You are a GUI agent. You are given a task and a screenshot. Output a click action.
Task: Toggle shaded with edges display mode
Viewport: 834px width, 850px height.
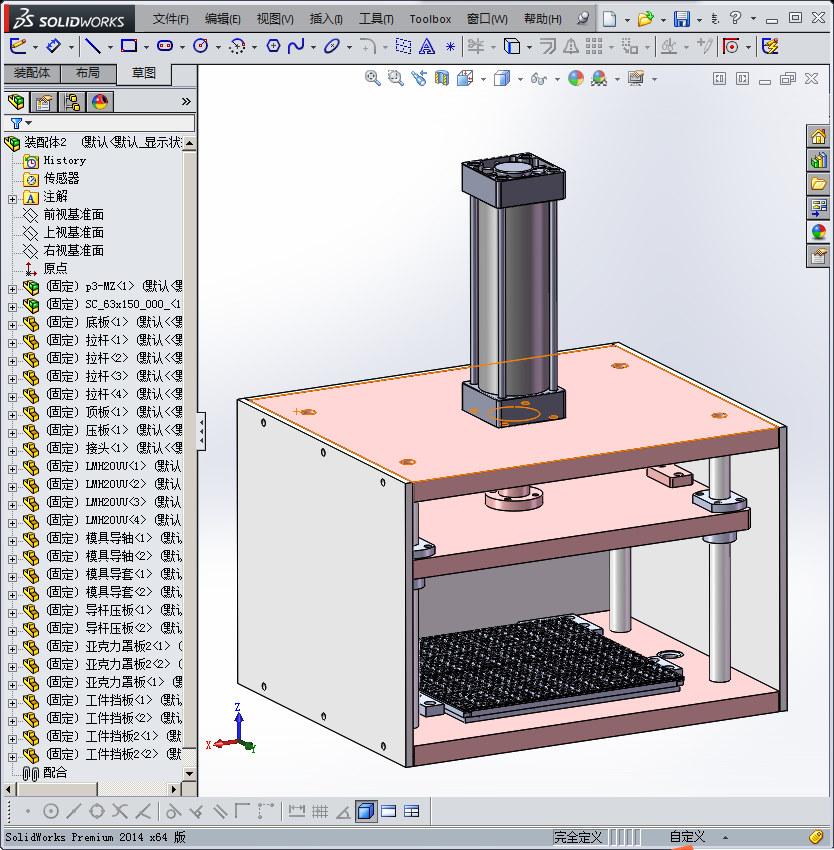click(366, 811)
